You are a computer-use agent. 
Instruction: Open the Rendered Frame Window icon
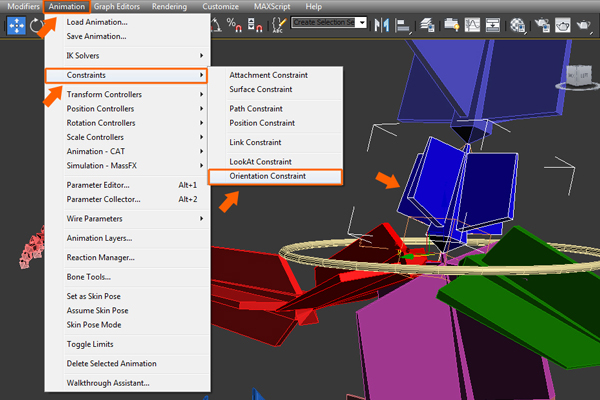coord(562,25)
